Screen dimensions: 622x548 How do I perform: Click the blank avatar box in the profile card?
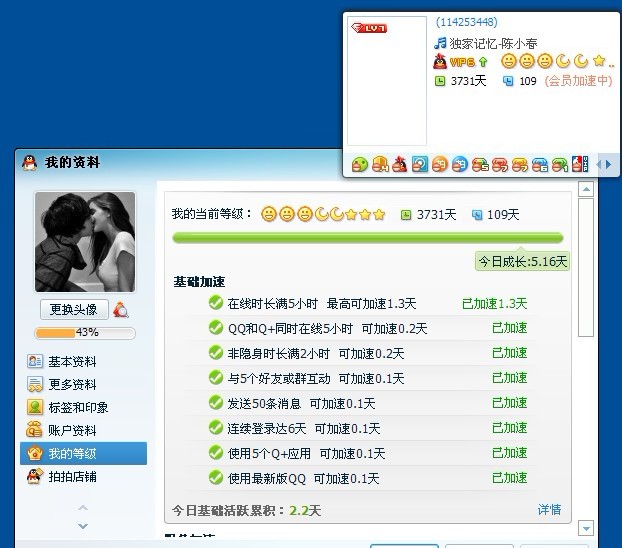387,81
